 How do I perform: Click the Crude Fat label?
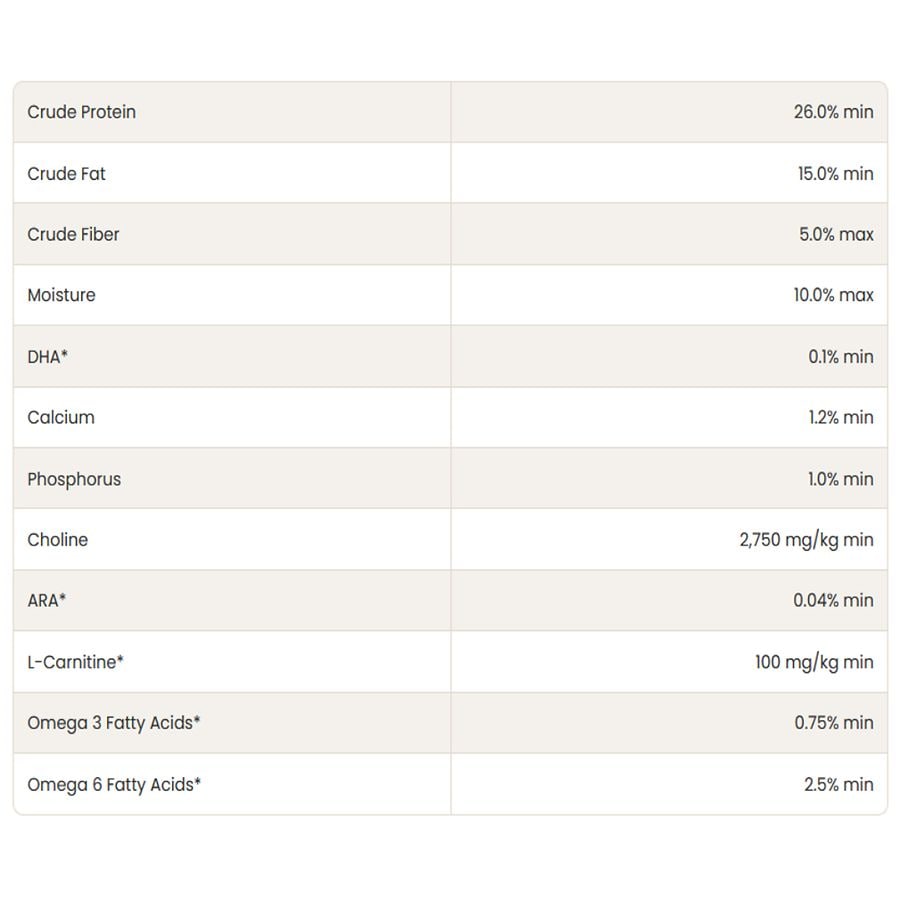(x=66, y=174)
